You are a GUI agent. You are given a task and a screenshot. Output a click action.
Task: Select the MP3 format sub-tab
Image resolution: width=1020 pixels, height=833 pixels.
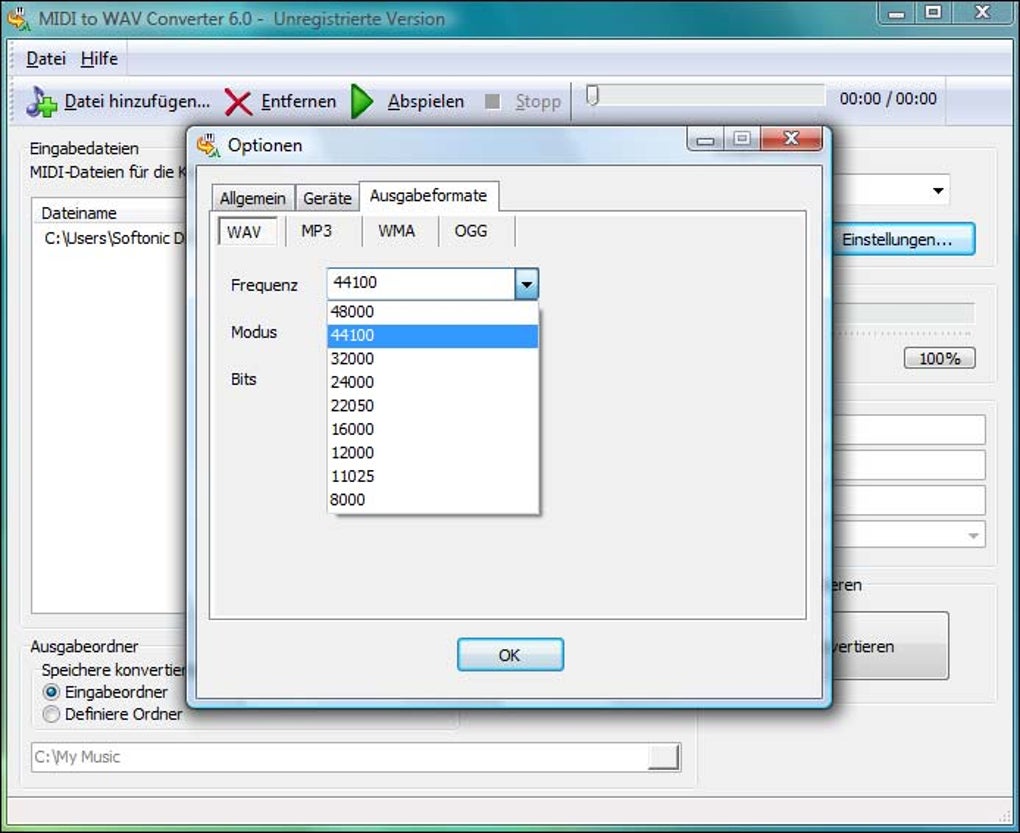click(x=317, y=231)
